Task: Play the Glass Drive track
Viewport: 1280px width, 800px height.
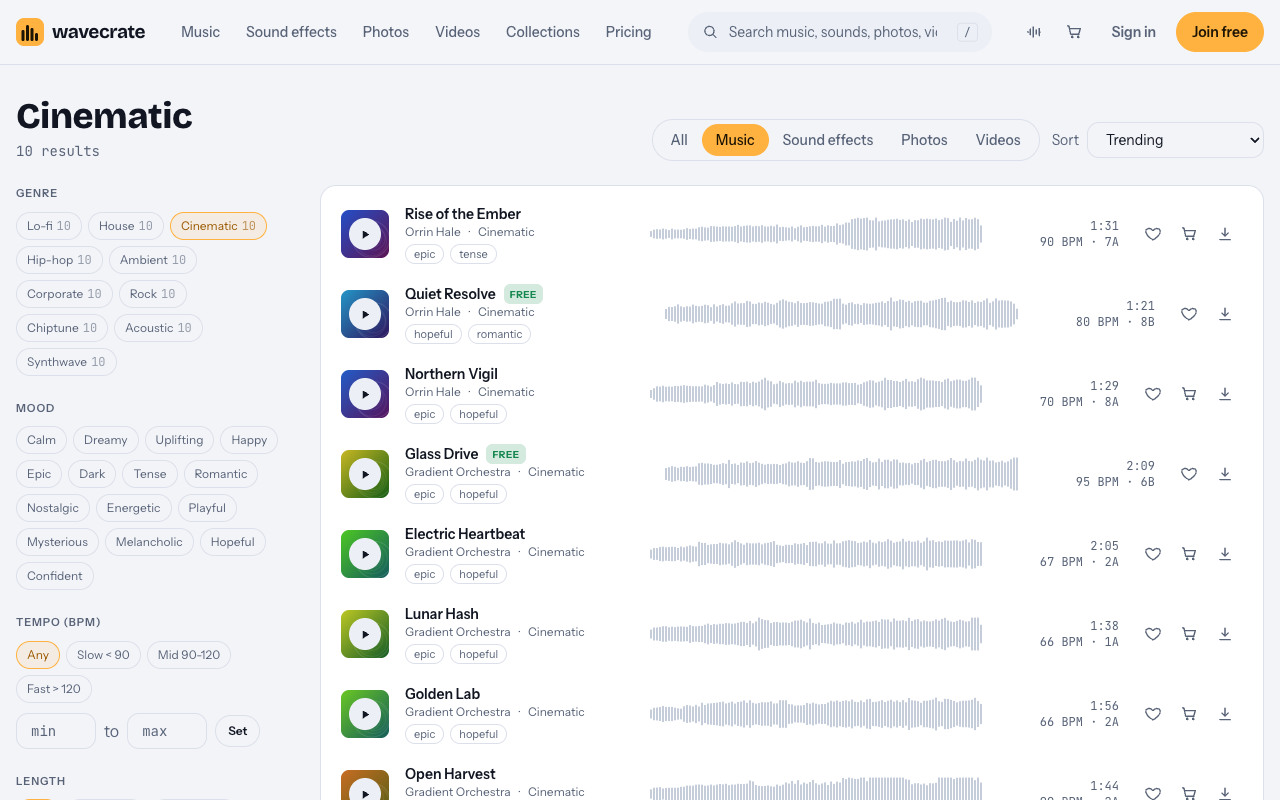Action: pyautogui.click(x=365, y=474)
